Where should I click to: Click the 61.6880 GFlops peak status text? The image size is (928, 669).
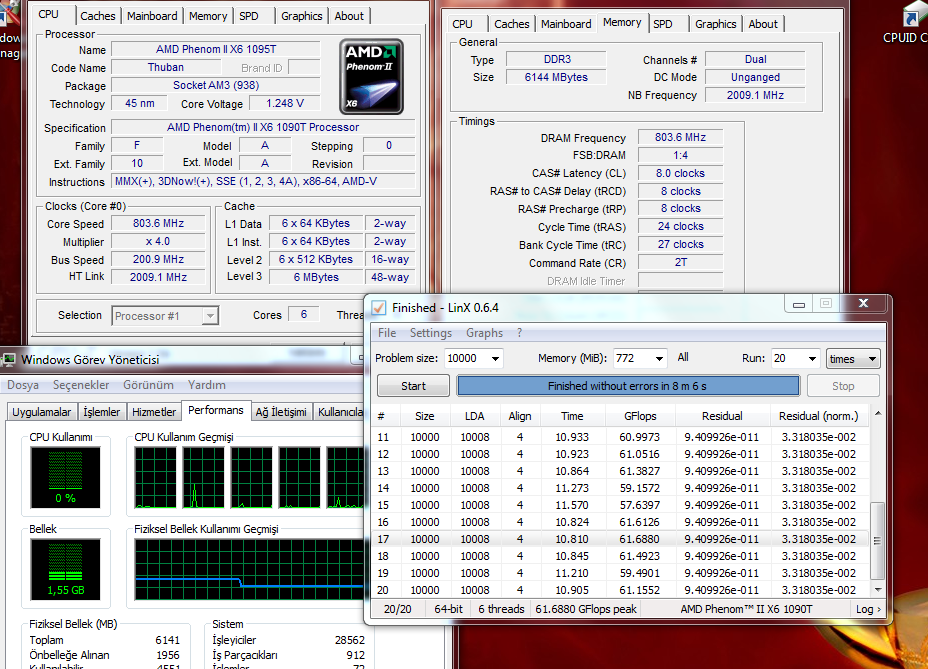pyautogui.click(x=586, y=609)
